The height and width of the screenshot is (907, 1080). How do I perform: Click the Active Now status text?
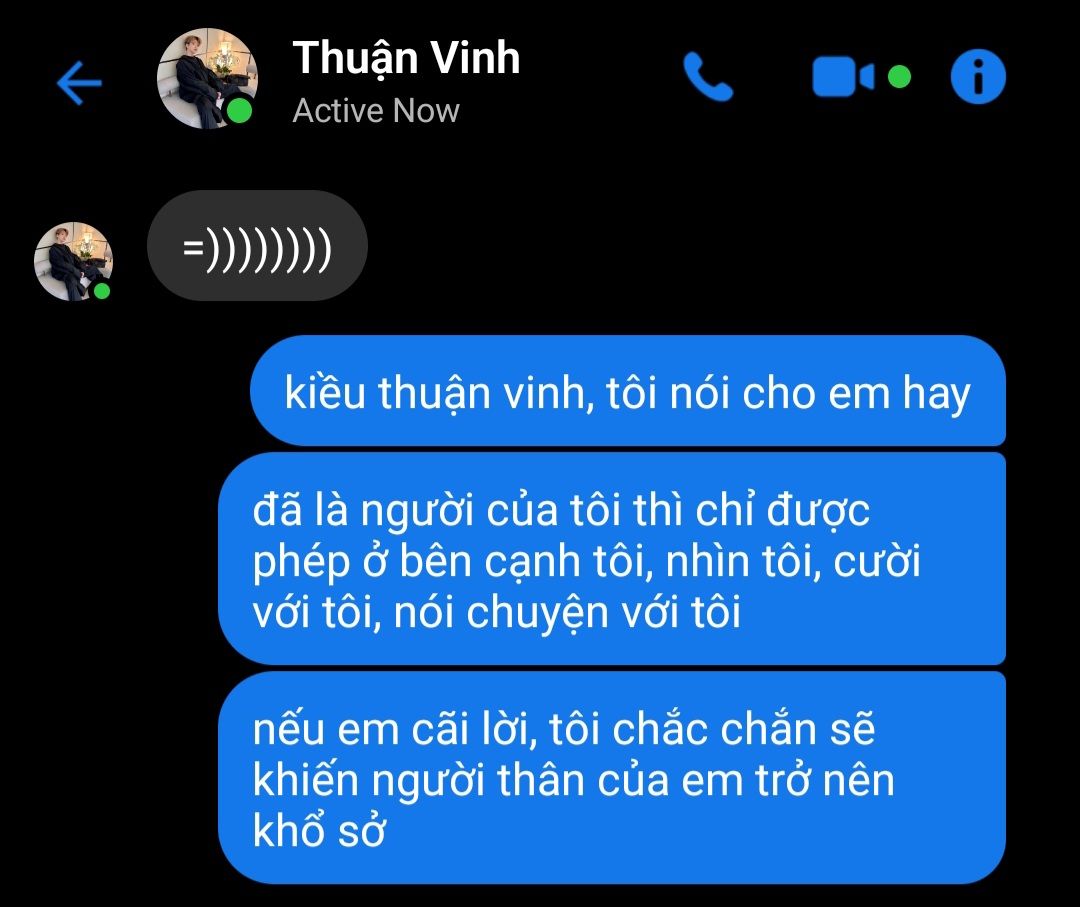375,111
